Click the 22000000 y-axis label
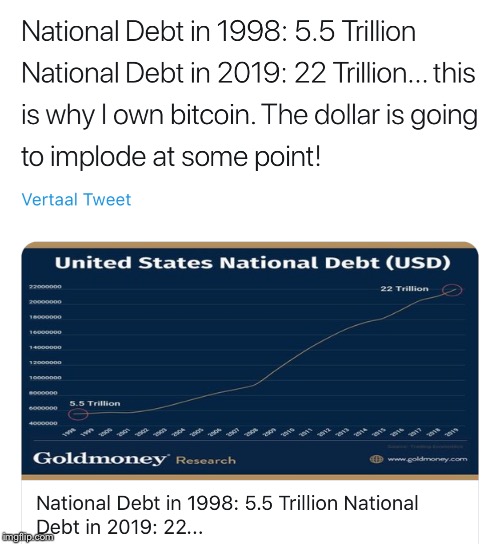The image size is (500, 544). [45, 287]
